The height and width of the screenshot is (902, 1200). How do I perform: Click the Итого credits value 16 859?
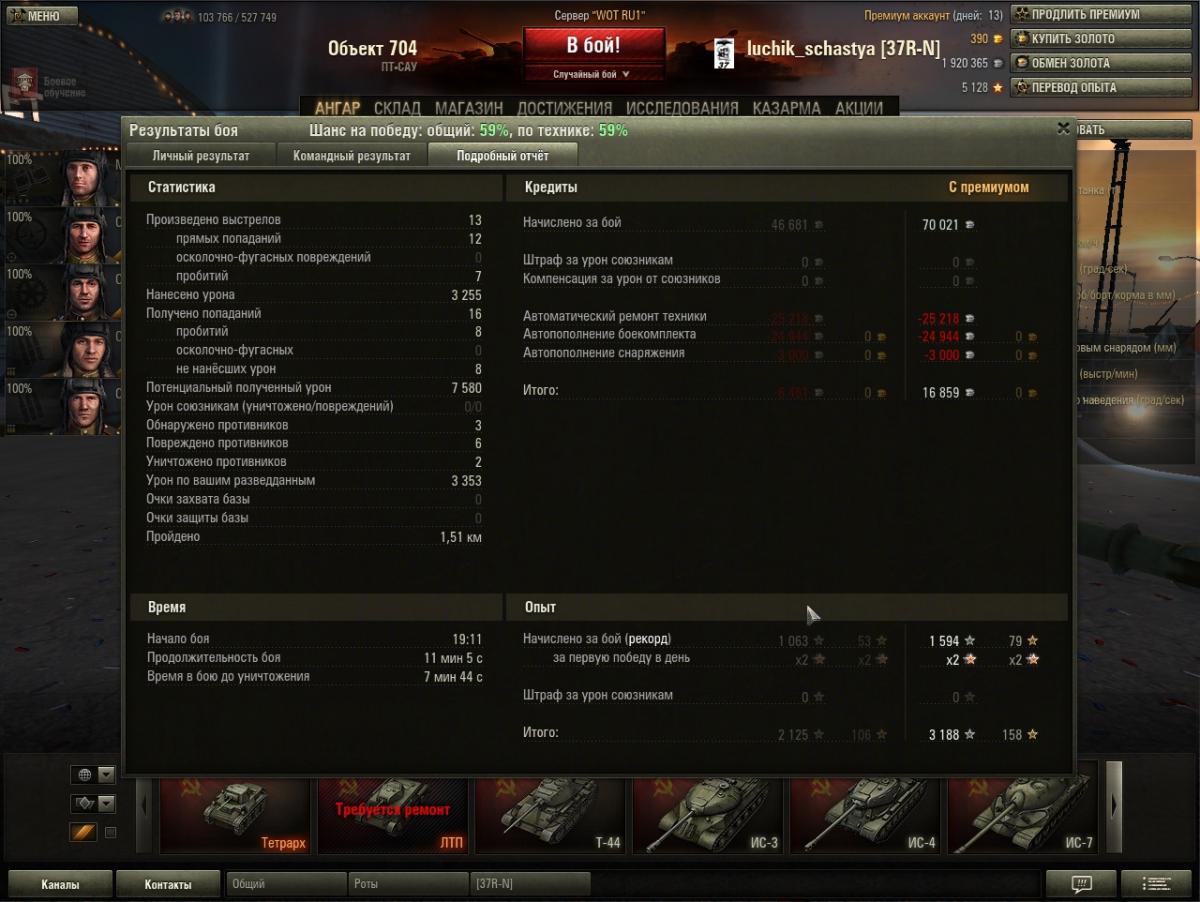click(x=940, y=393)
